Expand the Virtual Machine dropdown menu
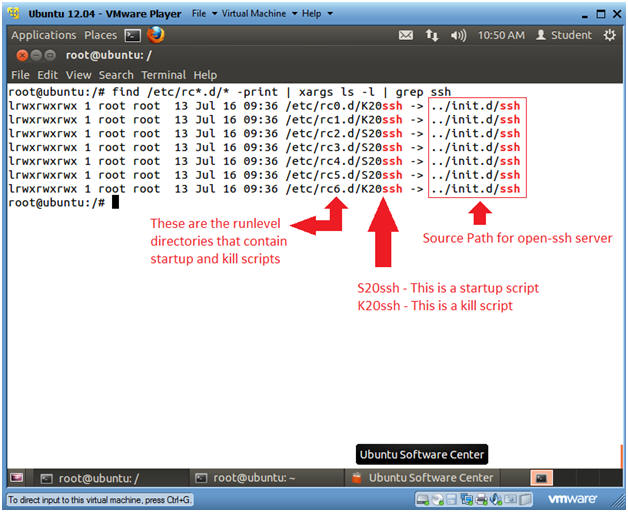 260,14
